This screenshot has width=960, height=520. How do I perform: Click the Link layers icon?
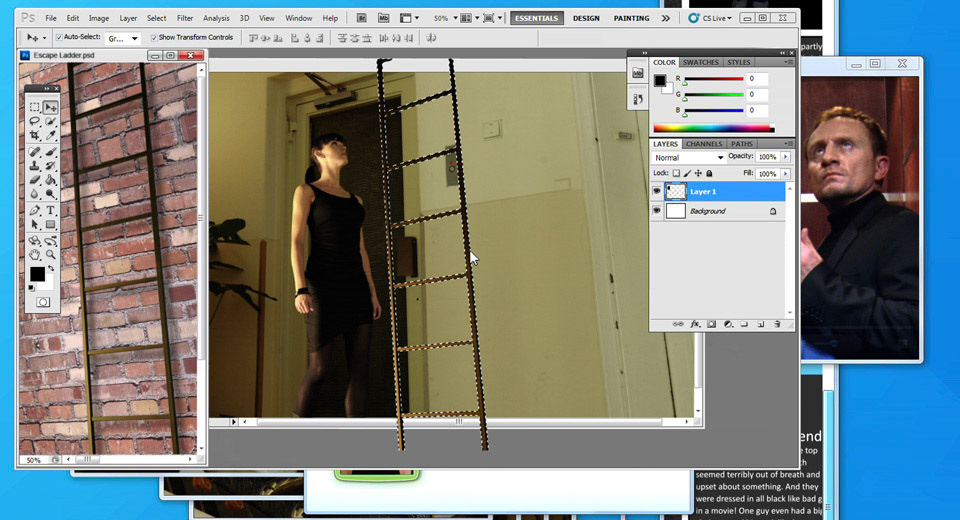tap(678, 324)
